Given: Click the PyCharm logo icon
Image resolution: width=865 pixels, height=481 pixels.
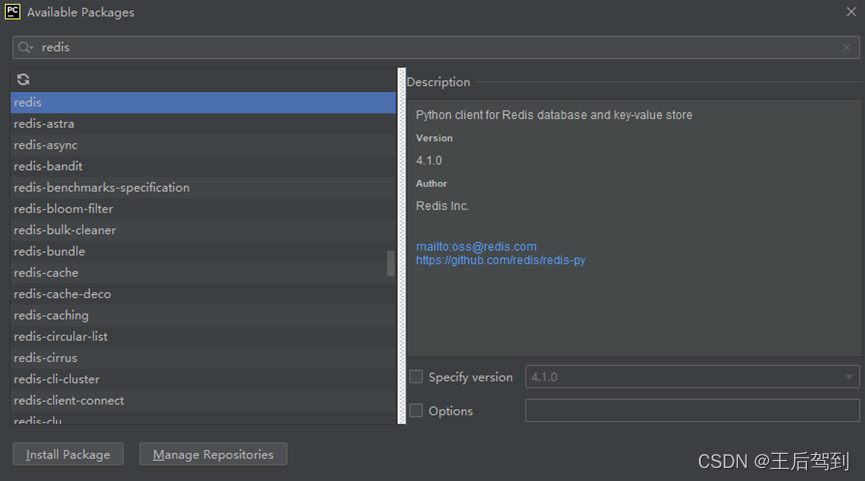Looking at the screenshot, I should pos(12,12).
